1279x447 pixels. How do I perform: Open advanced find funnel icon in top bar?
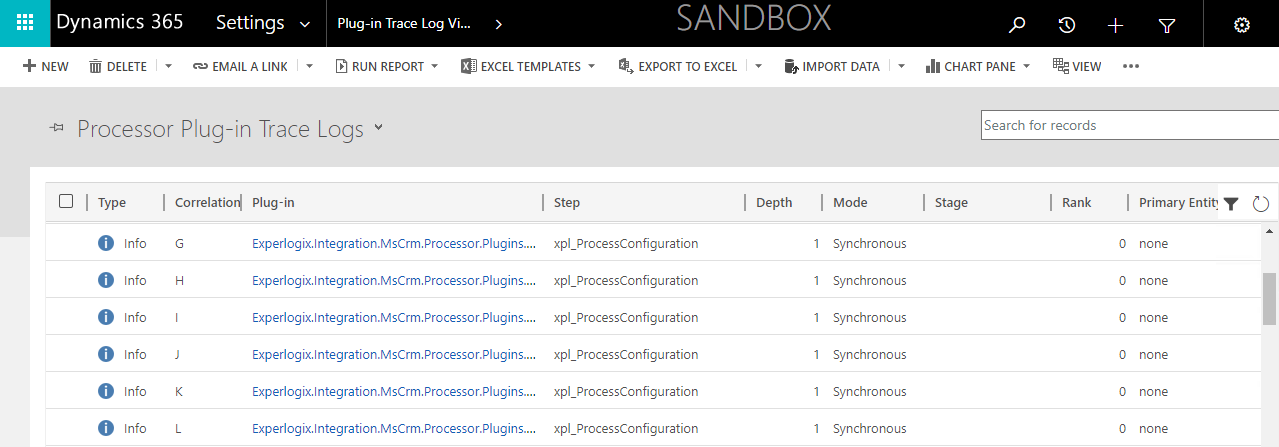click(x=1166, y=25)
